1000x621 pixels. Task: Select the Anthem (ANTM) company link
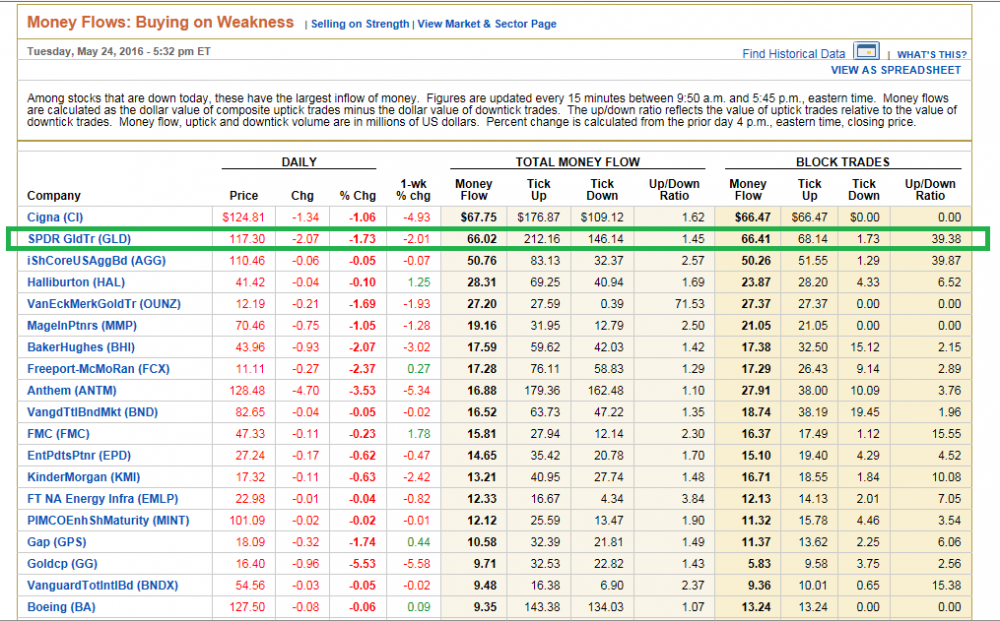[x=70, y=390]
